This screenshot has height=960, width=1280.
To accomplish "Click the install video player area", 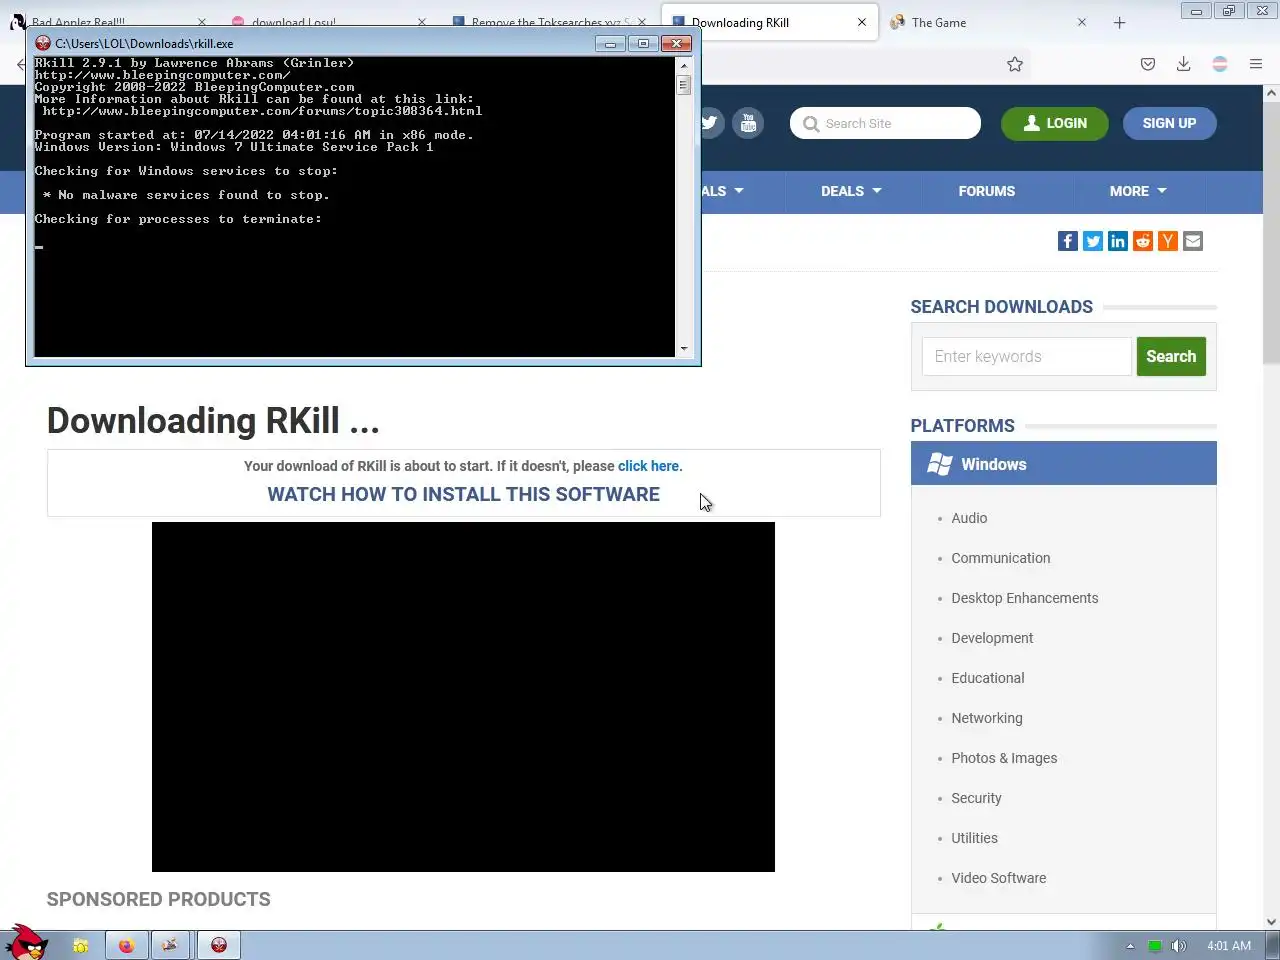I will [x=463, y=697].
